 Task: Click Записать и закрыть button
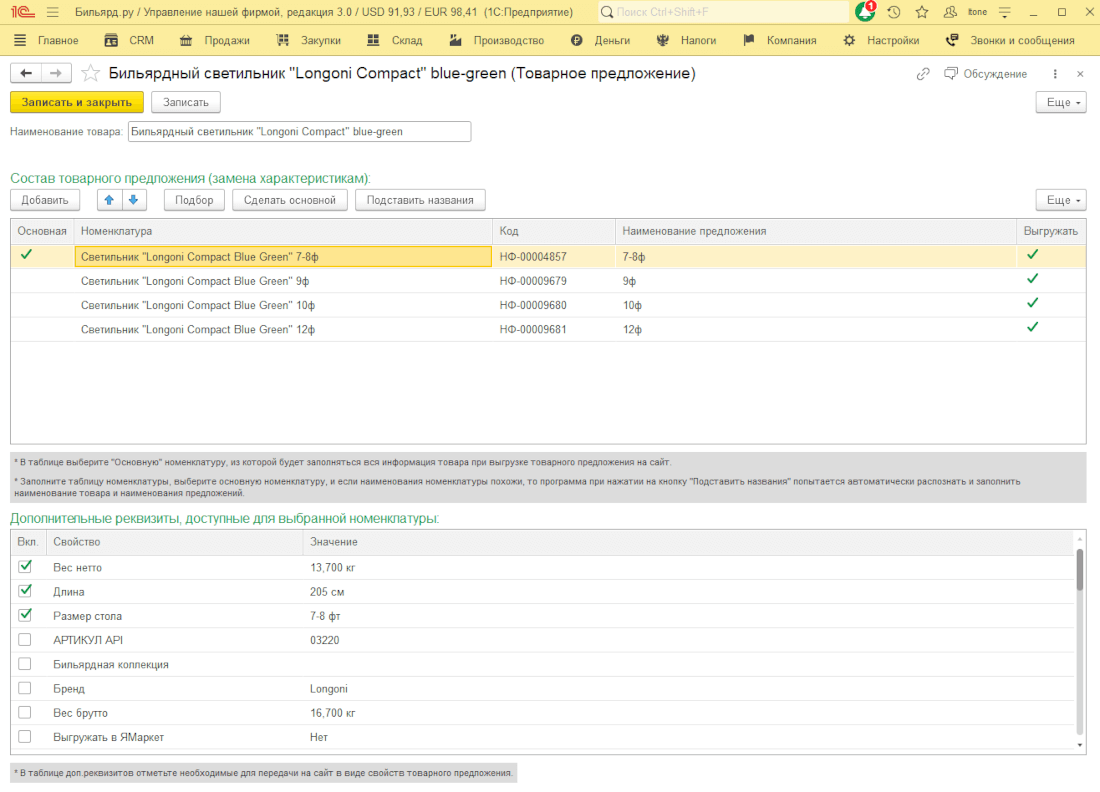[x=77, y=102]
